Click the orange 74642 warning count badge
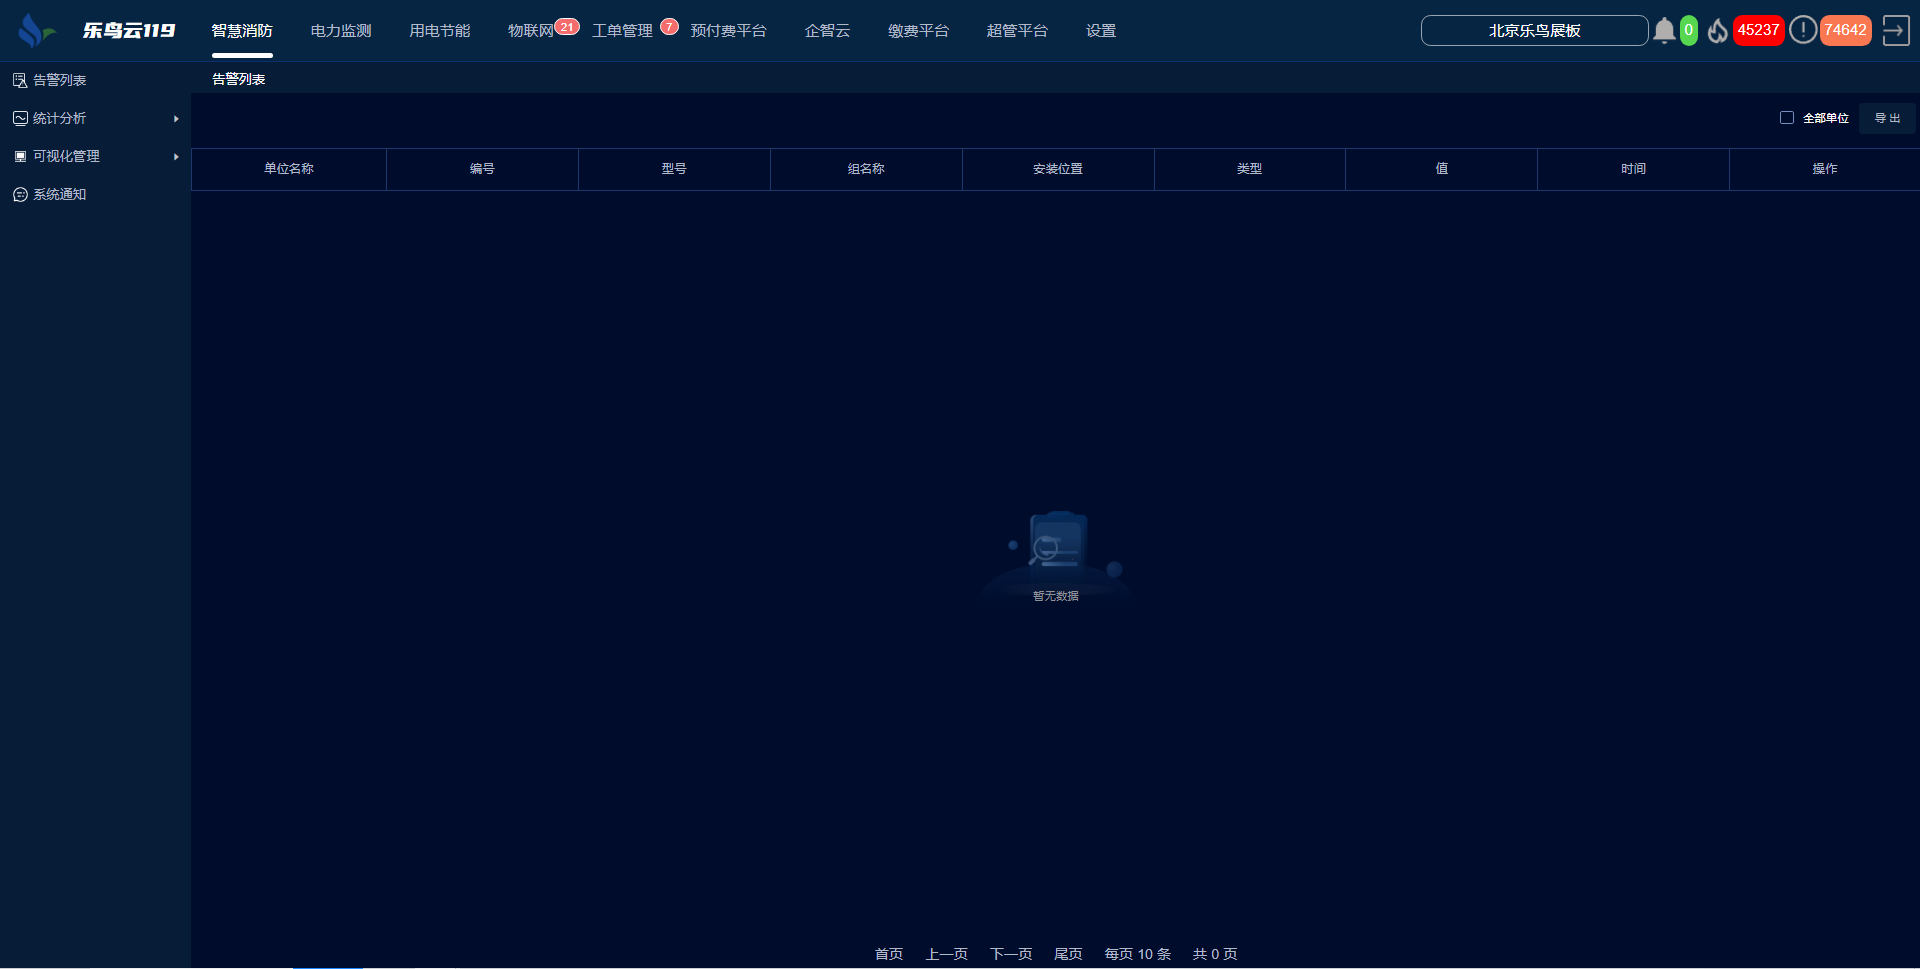The image size is (1920, 969). tap(1845, 30)
